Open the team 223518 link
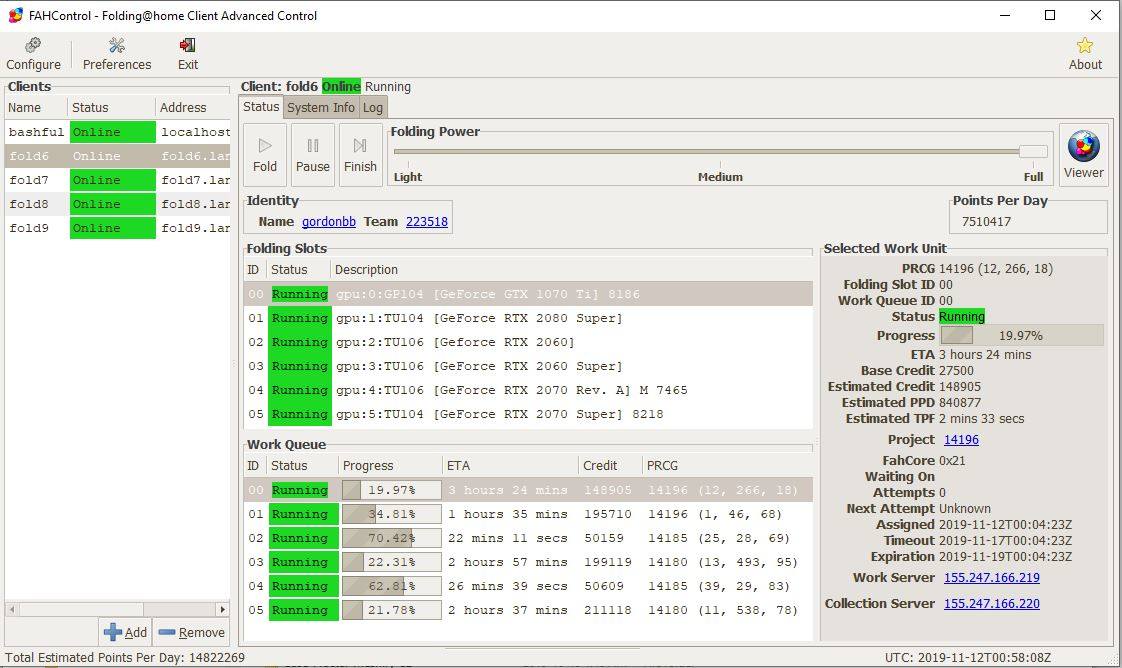The height and width of the screenshot is (668, 1122). pos(426,222)
